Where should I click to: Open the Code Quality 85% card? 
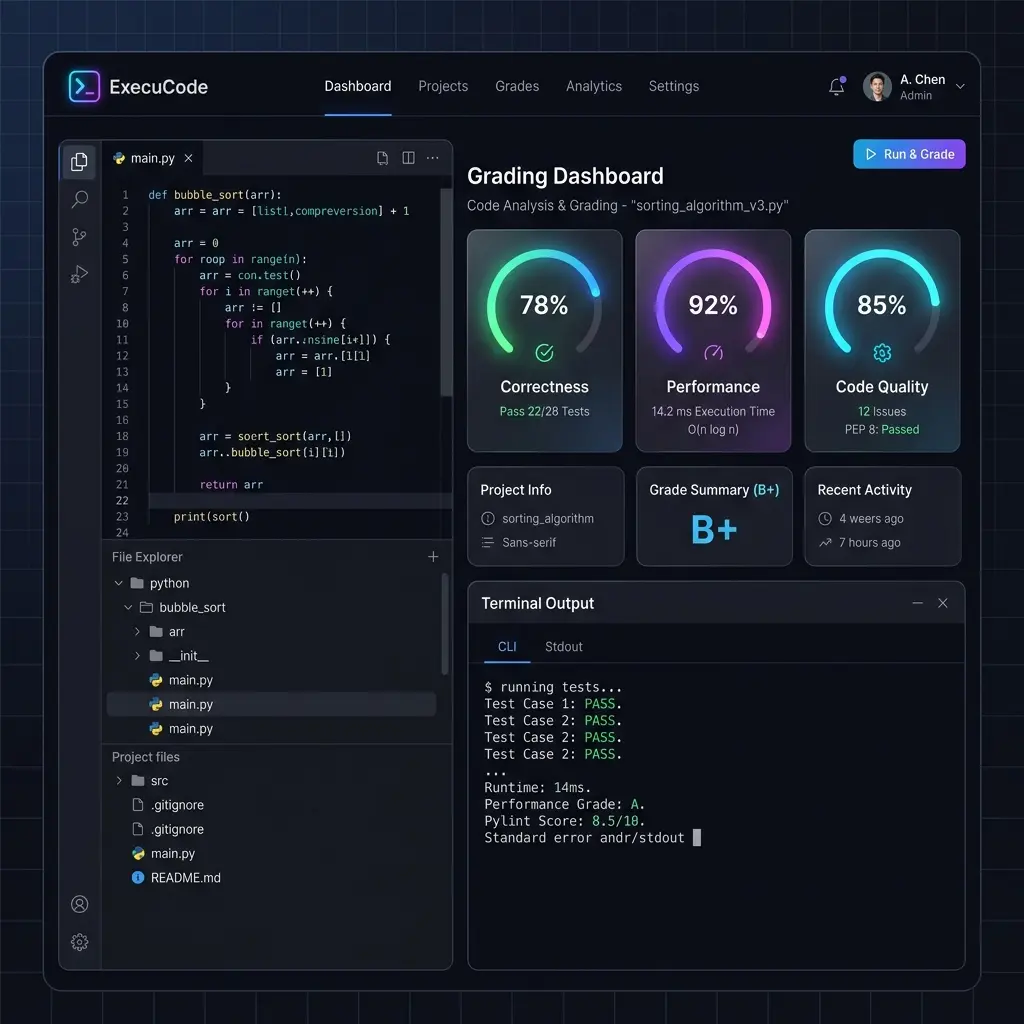click(x=882, y=340)
